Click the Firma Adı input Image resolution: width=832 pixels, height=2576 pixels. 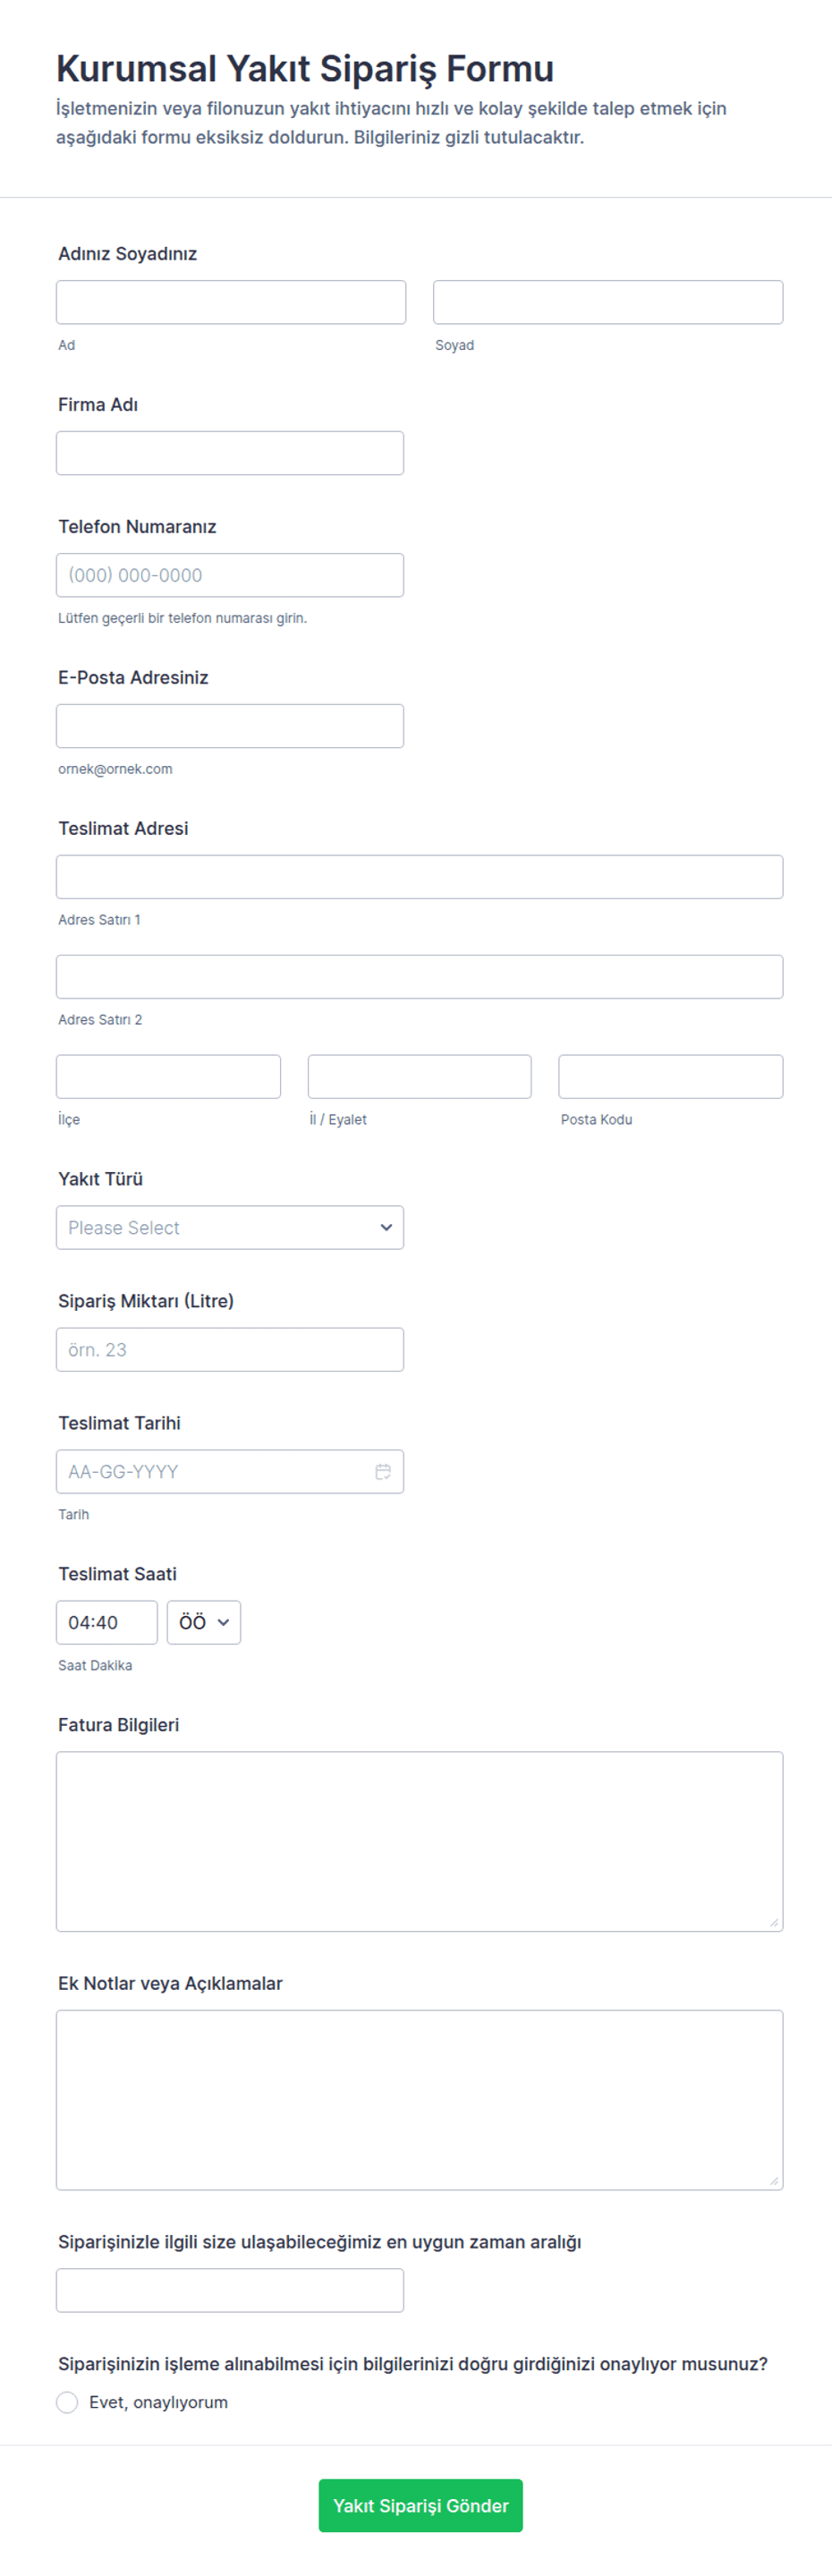point(230,453)
